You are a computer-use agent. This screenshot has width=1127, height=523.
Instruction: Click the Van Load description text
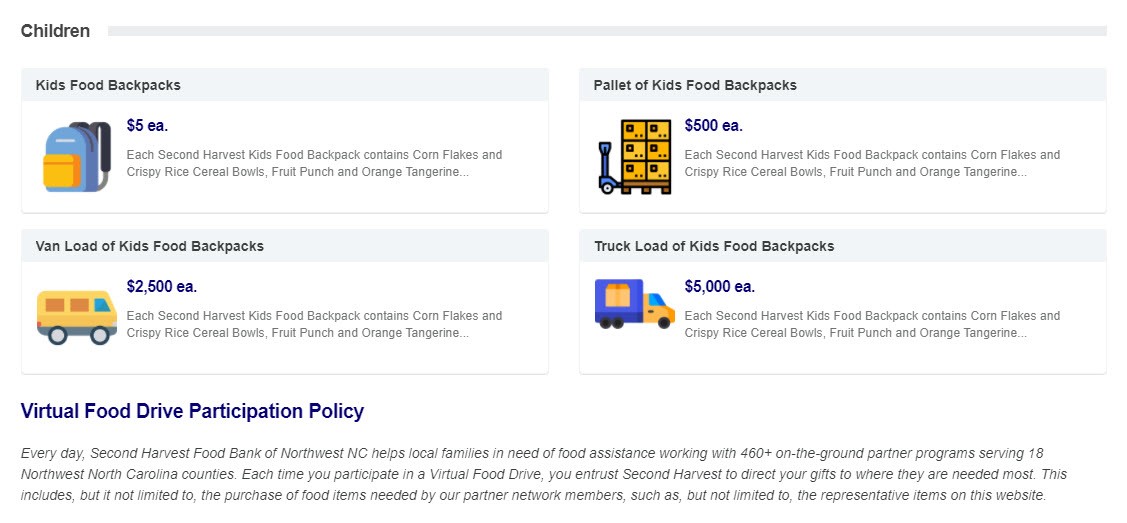click(x=314, y=324)
